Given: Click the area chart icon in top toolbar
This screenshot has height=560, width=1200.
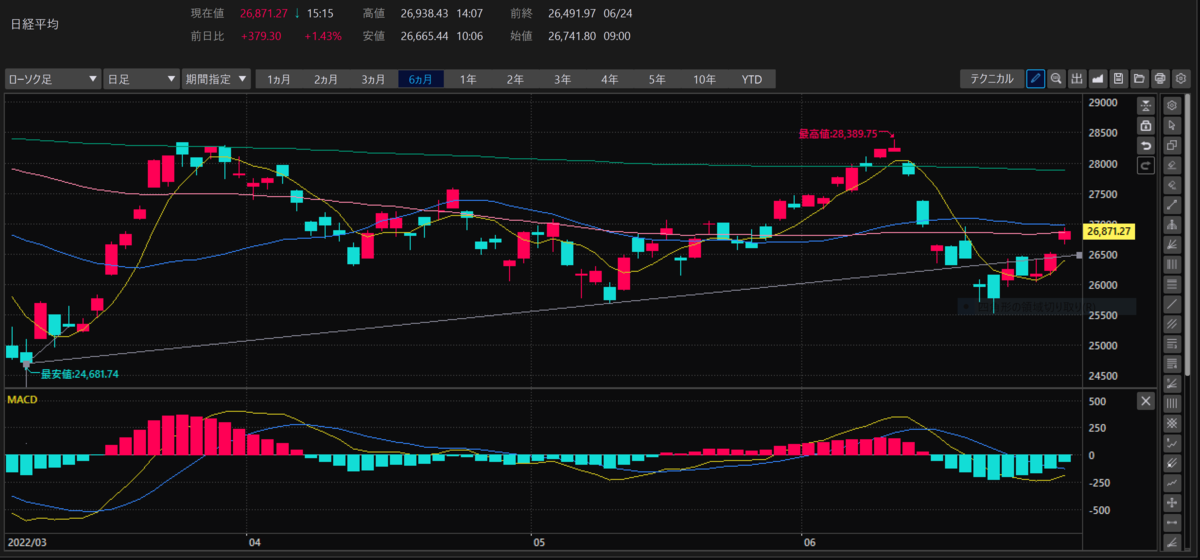Looking at the screenshot, I should pos(1098,78).
